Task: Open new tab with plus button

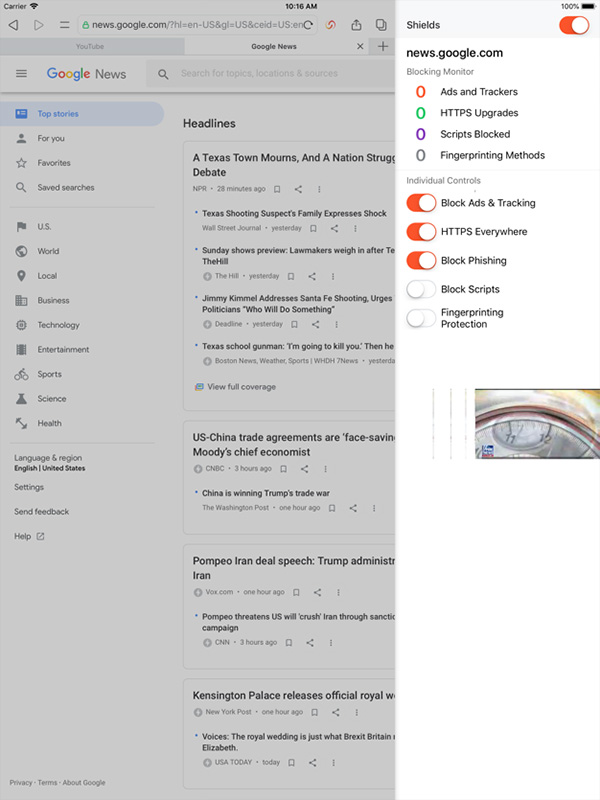Action: (x=383, y=46)
